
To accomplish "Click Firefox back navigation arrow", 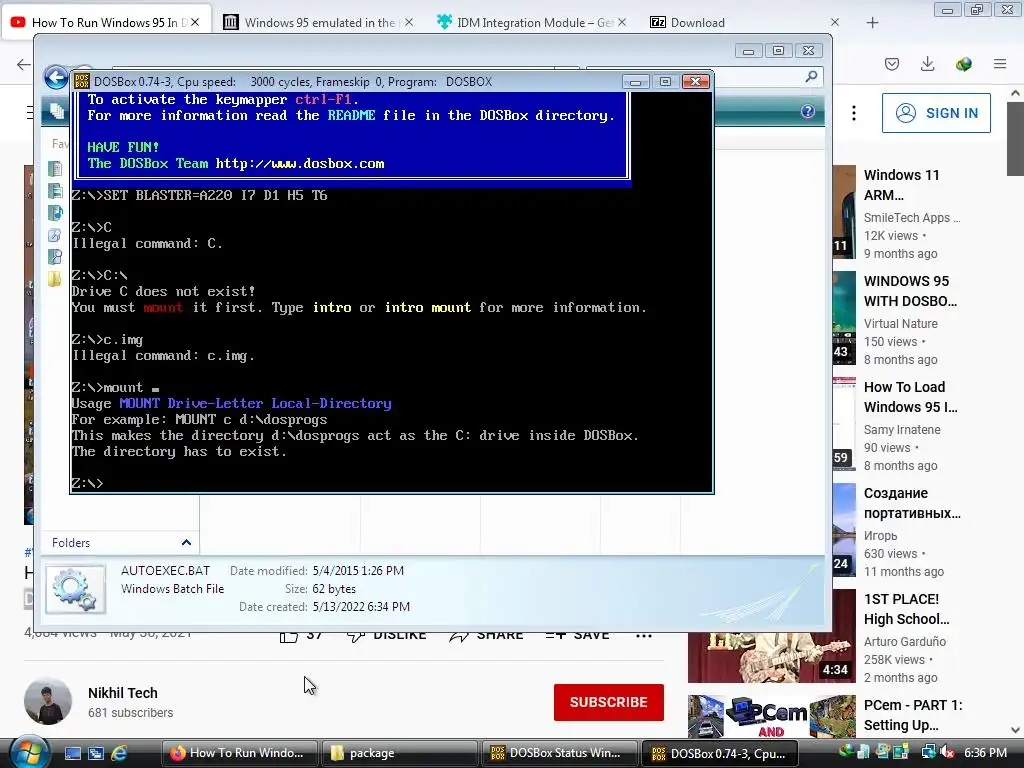I will click(x=24, y=64).
